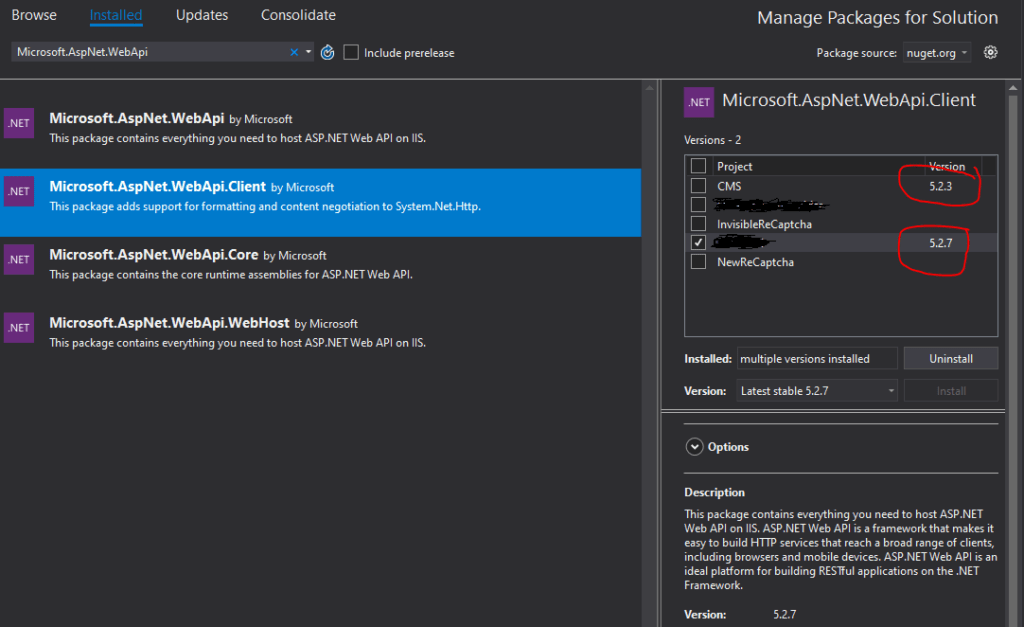
Task: Switch to the Browse tab
Action: 34,15
